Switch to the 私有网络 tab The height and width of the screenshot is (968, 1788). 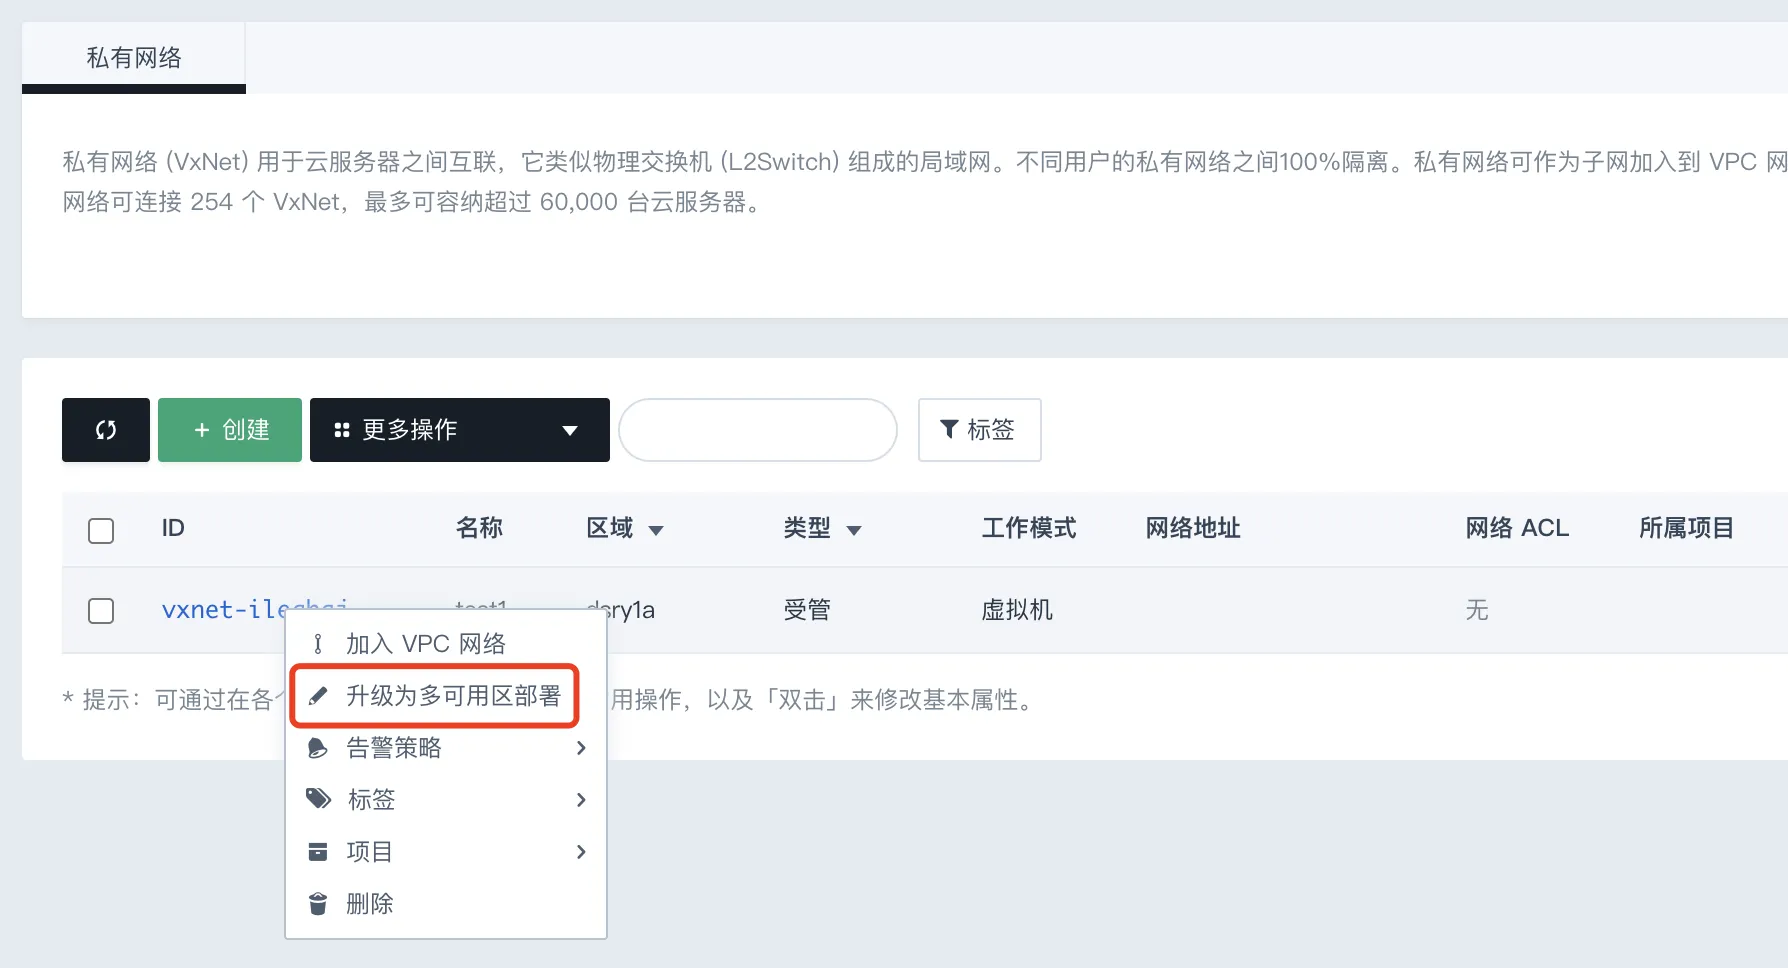click(133, 57)
